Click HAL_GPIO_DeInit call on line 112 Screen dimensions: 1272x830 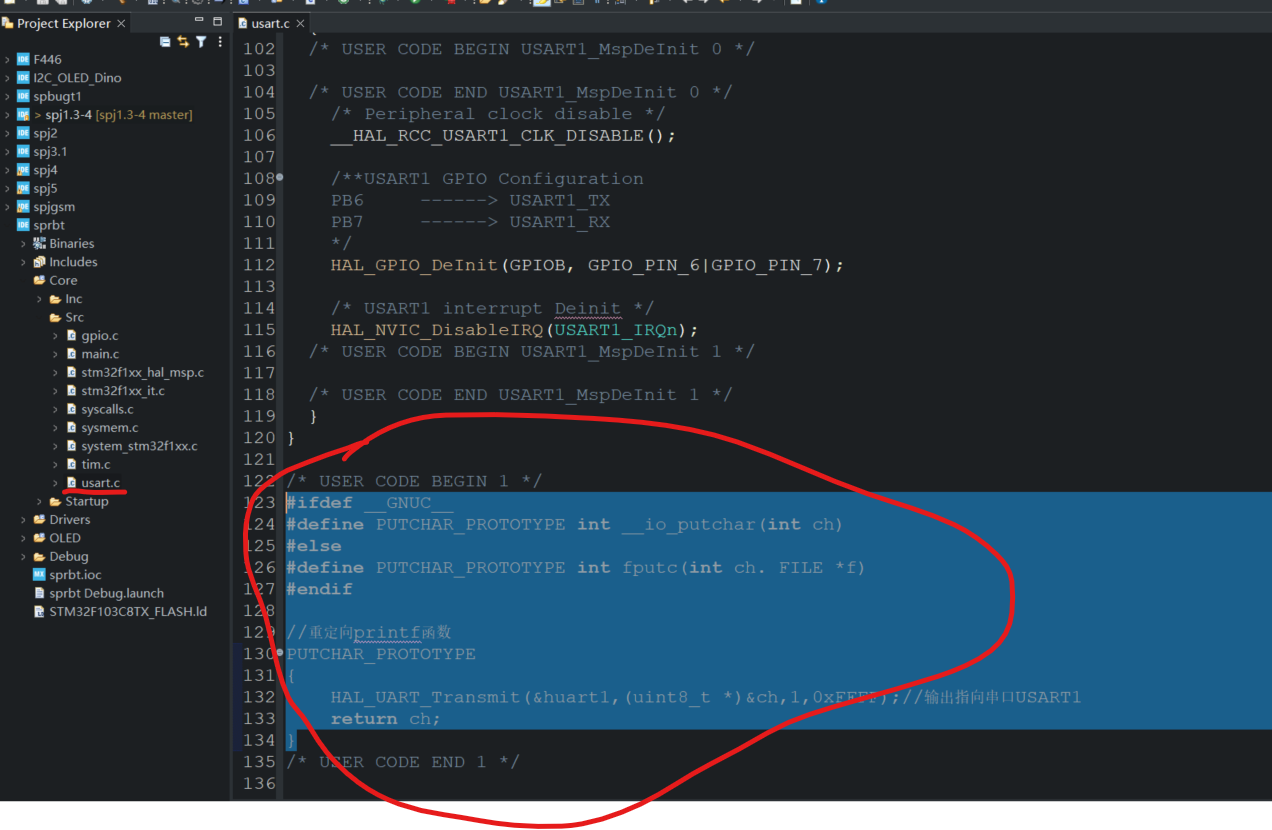click(x=414, y=265)
